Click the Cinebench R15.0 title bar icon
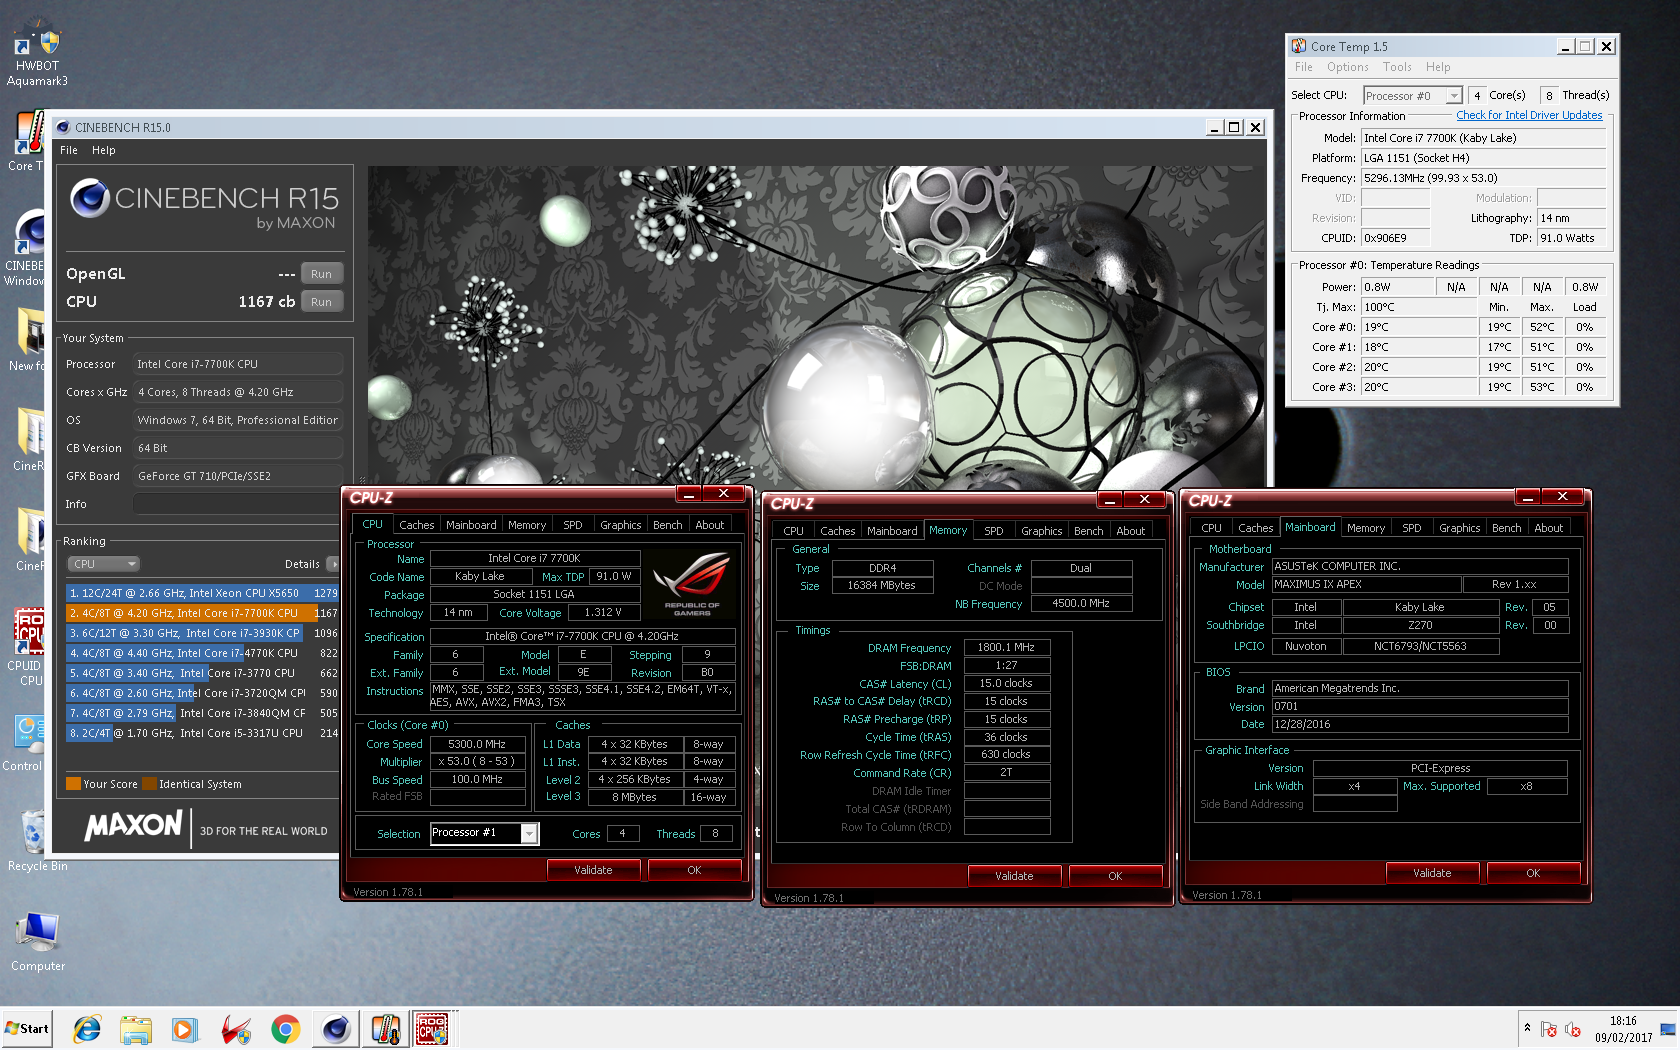1680x1050 pixels. pos(63,127)
